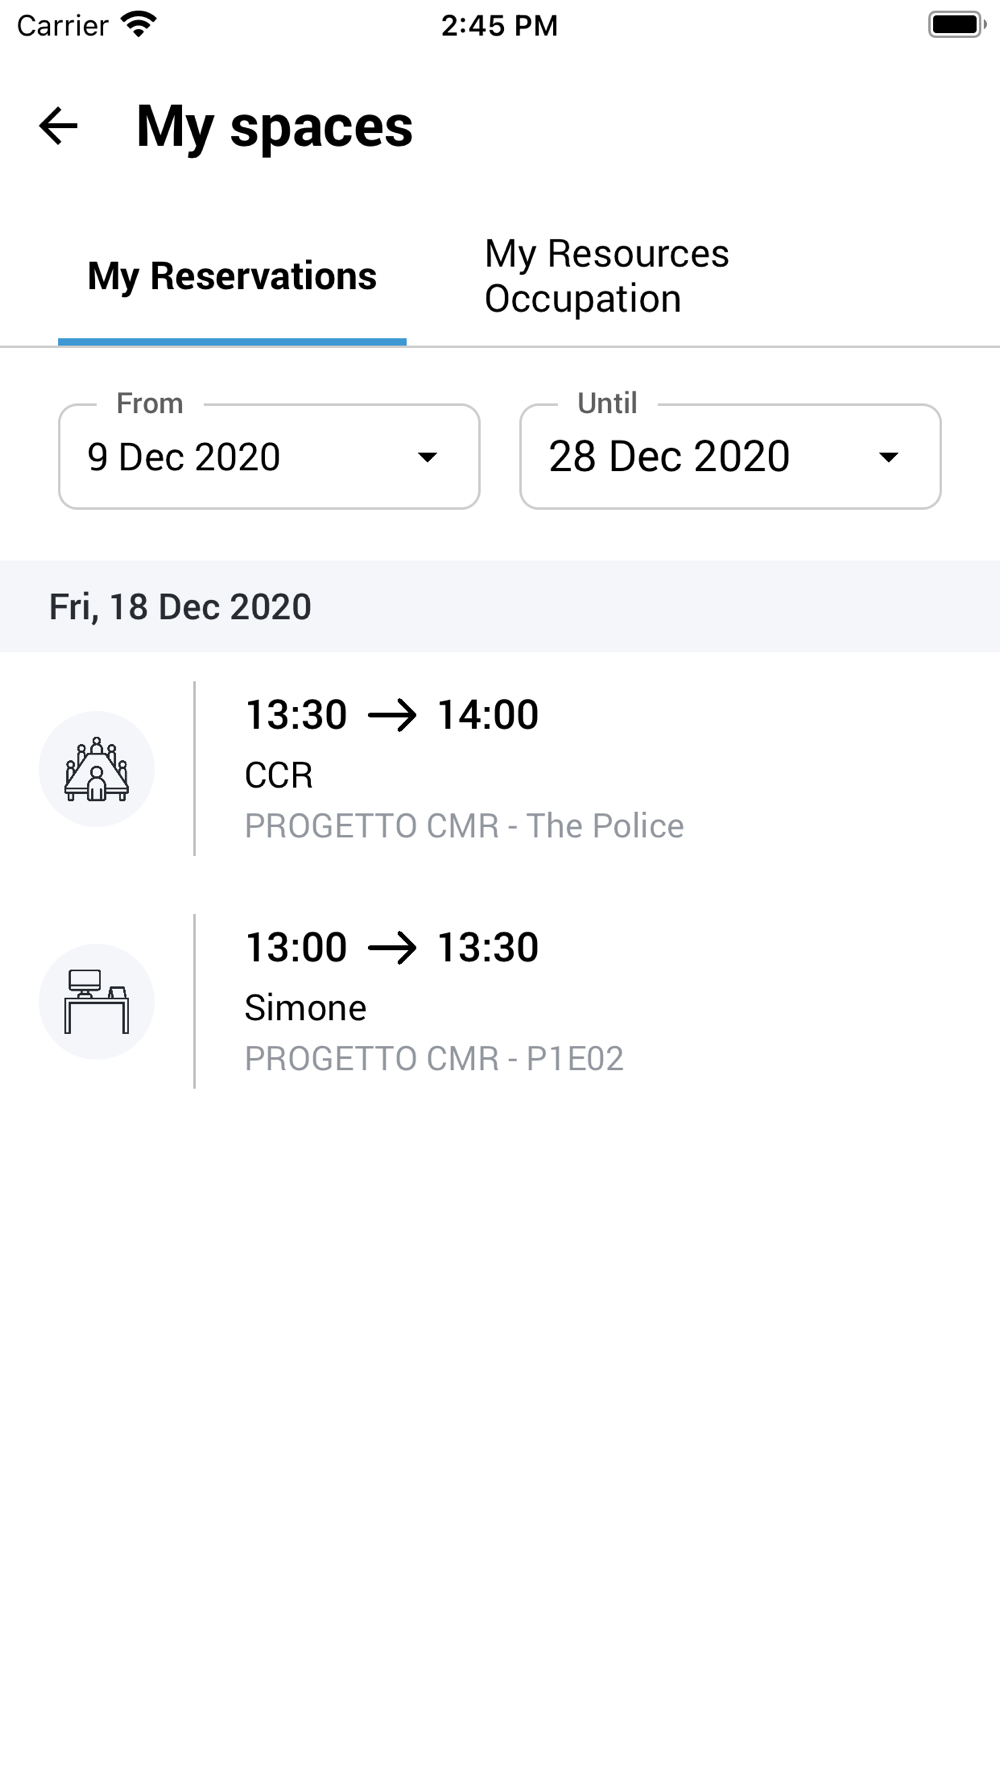Viewport: 1000px width, 1778px height.
Task: Tap the back arrow icon
Action: click(x=58, y=126)
